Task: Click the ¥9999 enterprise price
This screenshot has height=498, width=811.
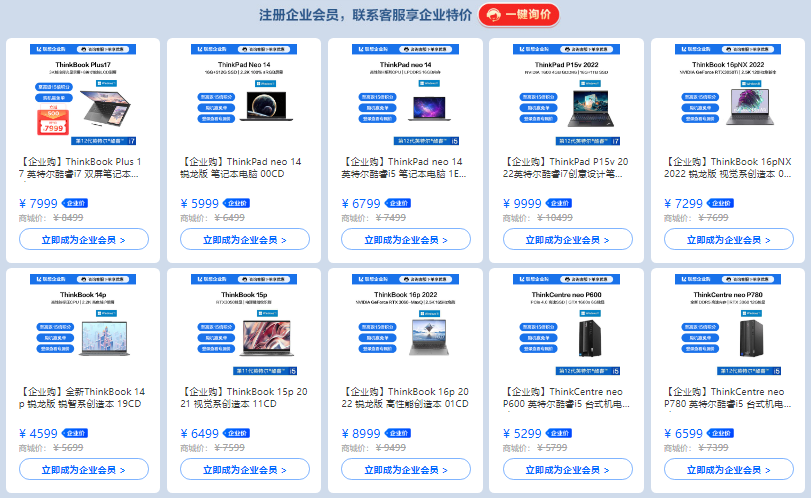Action: 522,204
